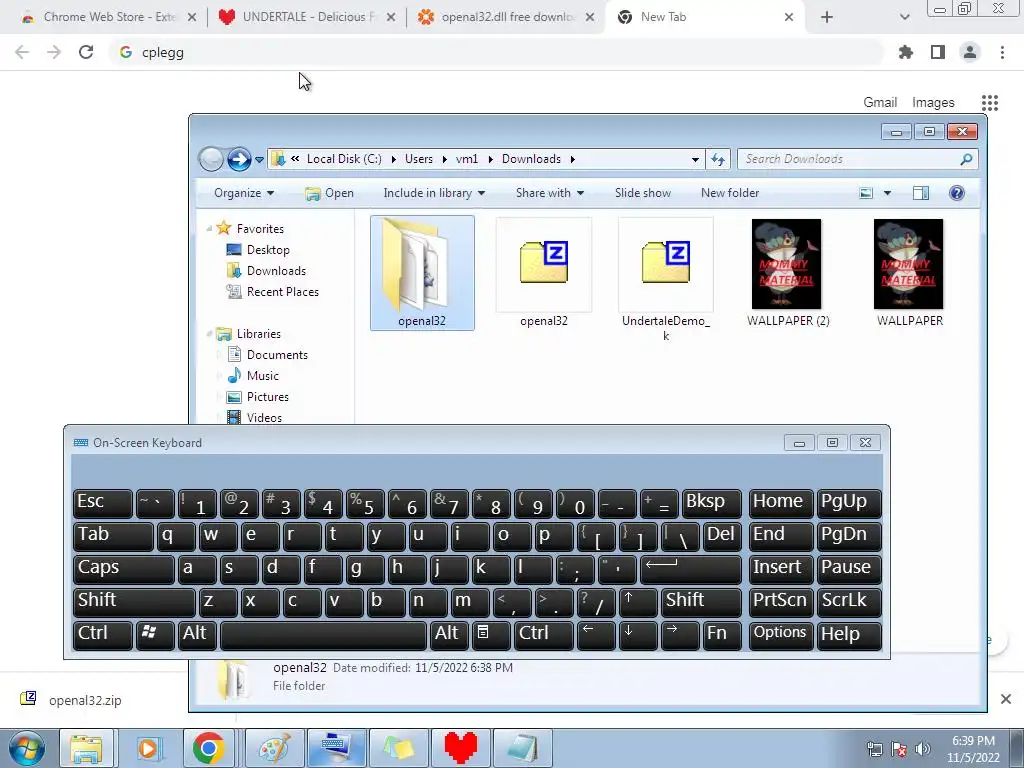The width and height of the screenshot is (1024, 768).
Task: Toggle left Ctrl on On-Screen Keyboard
Action: tap(103, 634)
